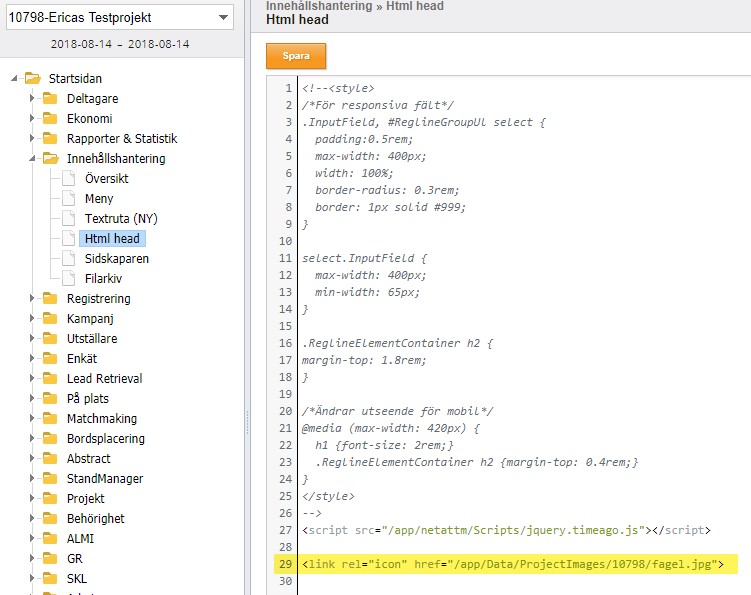Click the Sidskaparen page icon
Screen dimensions: 751x595
(68, 258)
